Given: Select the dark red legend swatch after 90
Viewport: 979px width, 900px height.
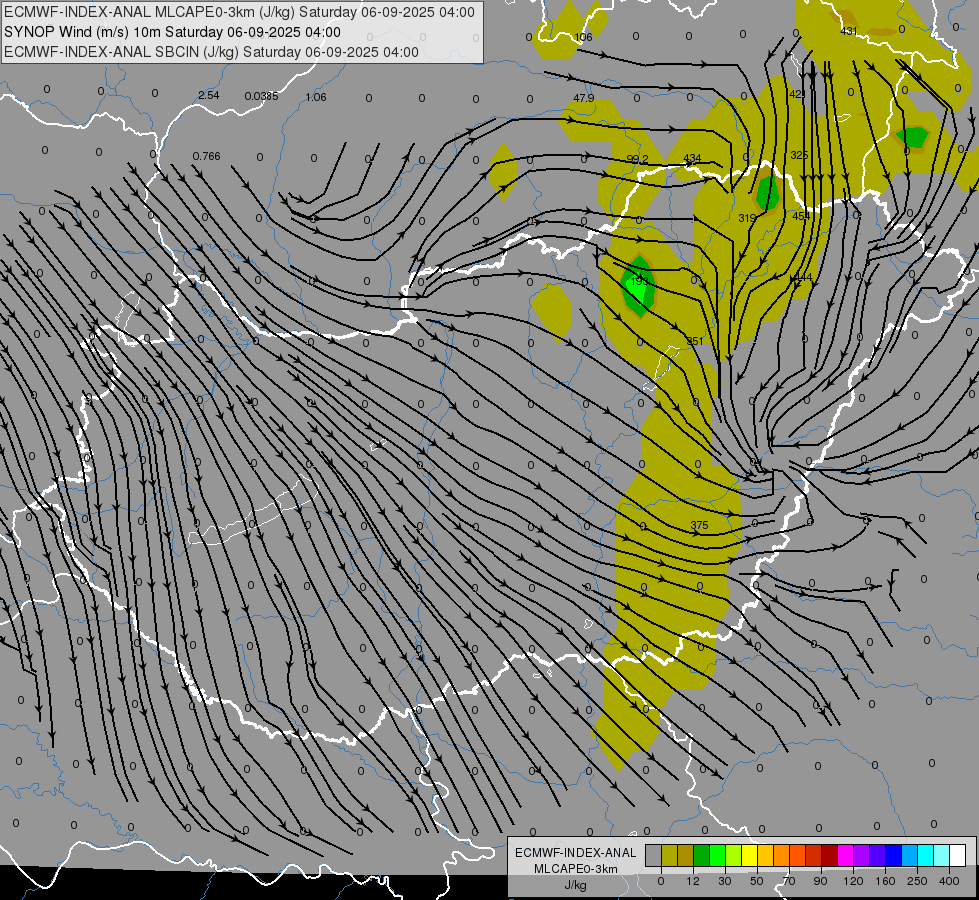Looking at the screenshot, I should (x=829, y=855).
